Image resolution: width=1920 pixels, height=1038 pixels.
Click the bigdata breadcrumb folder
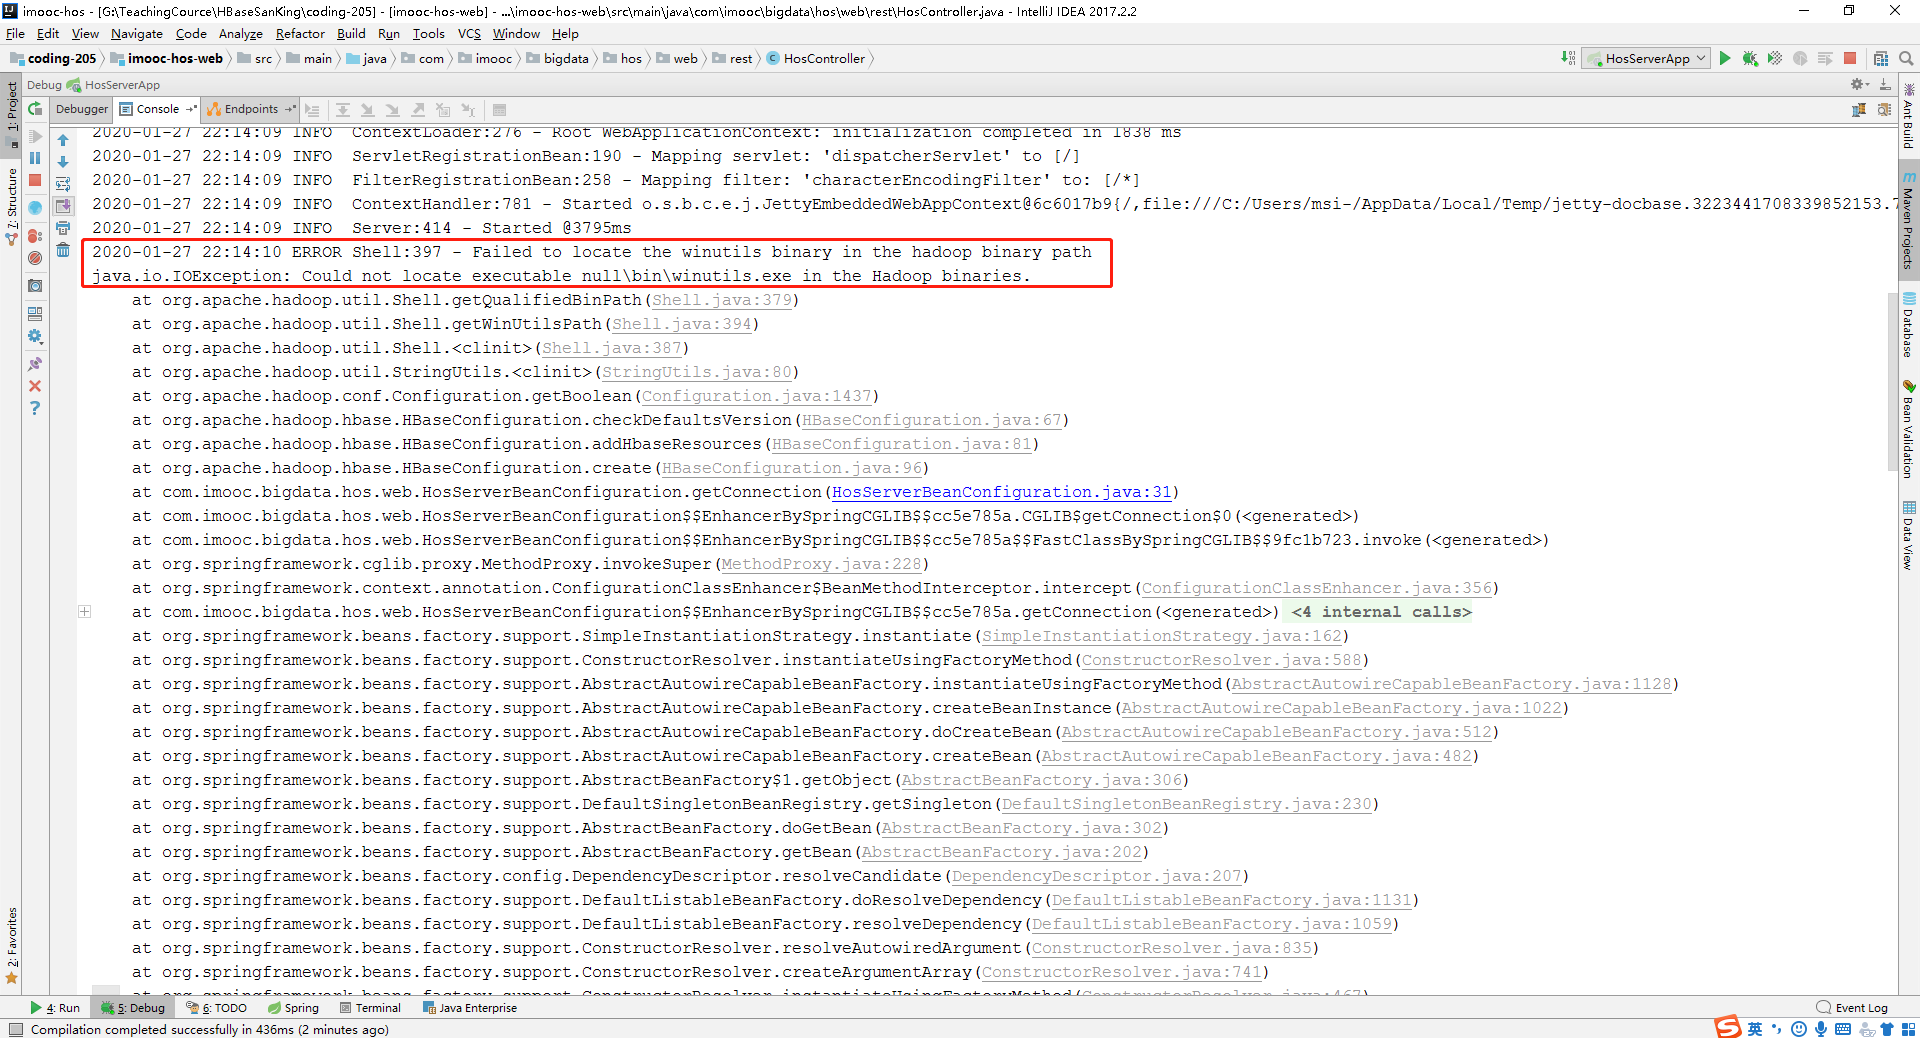(558, 58)
